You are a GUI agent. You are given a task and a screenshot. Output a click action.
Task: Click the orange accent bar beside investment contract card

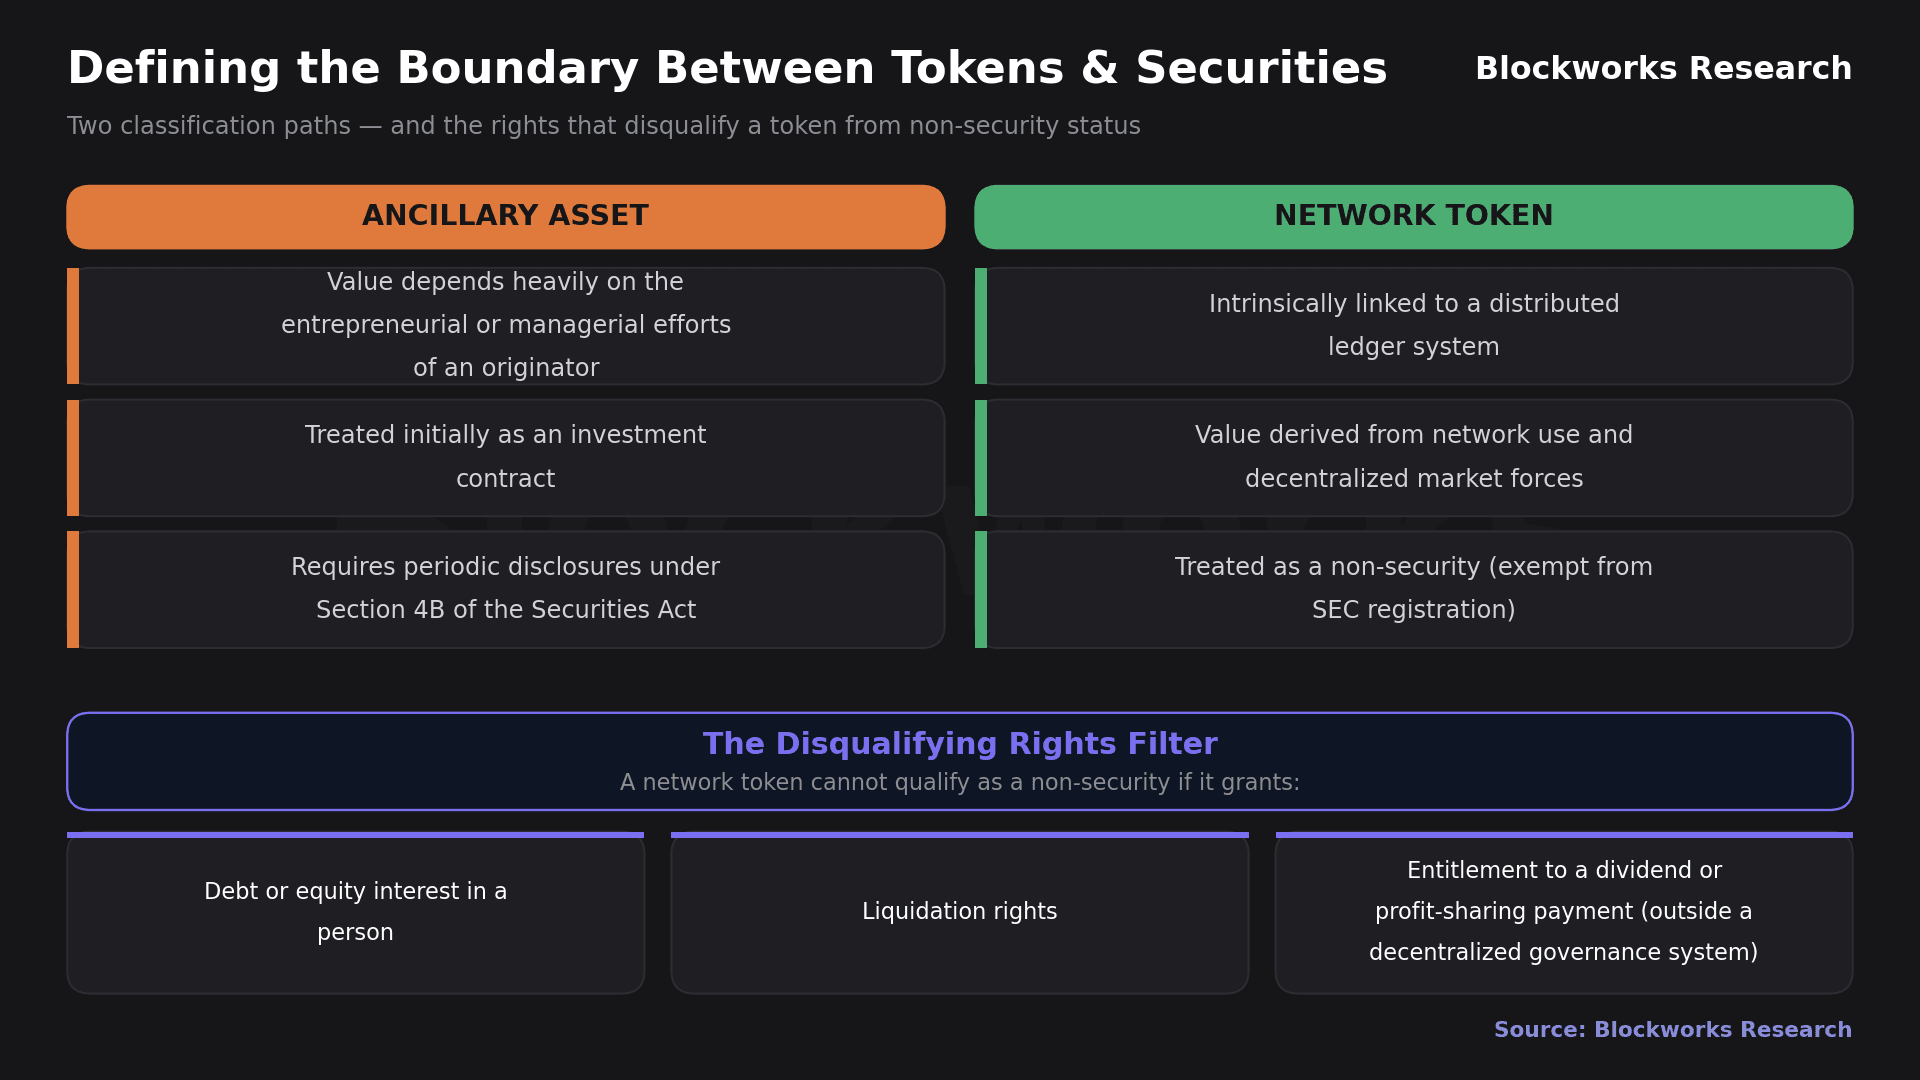pos(73,458)
